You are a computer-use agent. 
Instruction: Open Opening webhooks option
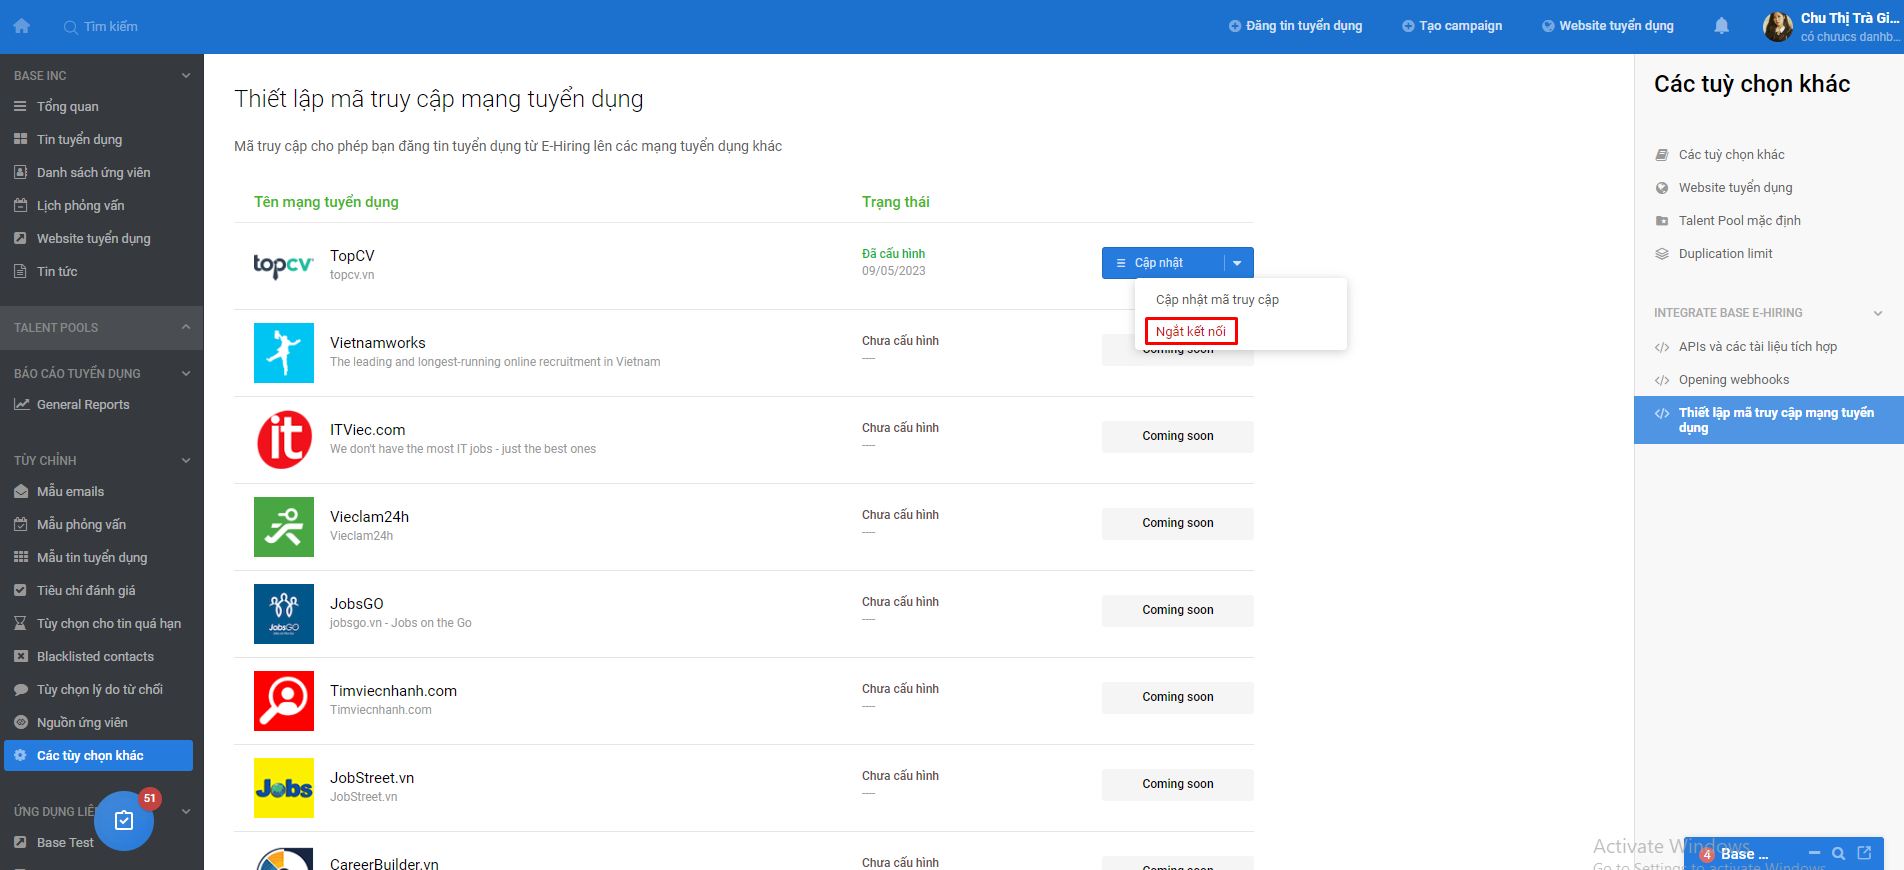tap(1733, 380)
